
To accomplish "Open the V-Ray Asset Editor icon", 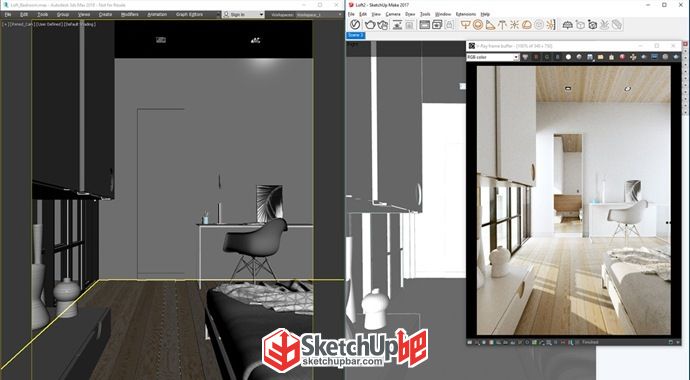I will 355,25.
